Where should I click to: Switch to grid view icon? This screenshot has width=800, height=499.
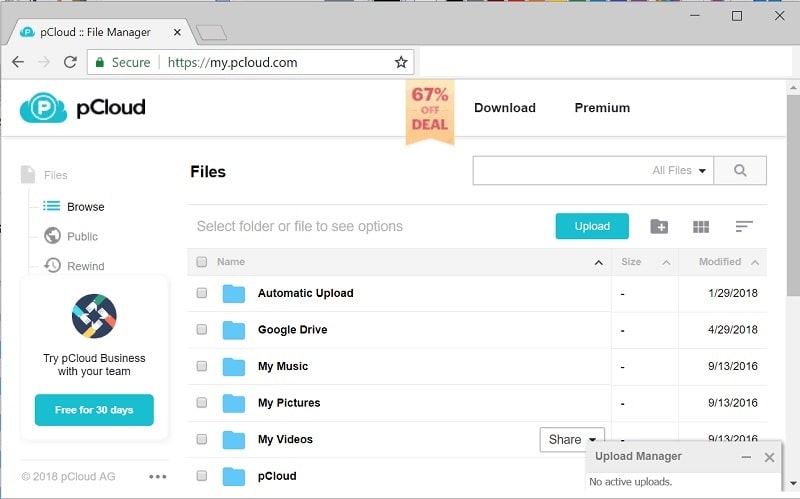point(701,226)
